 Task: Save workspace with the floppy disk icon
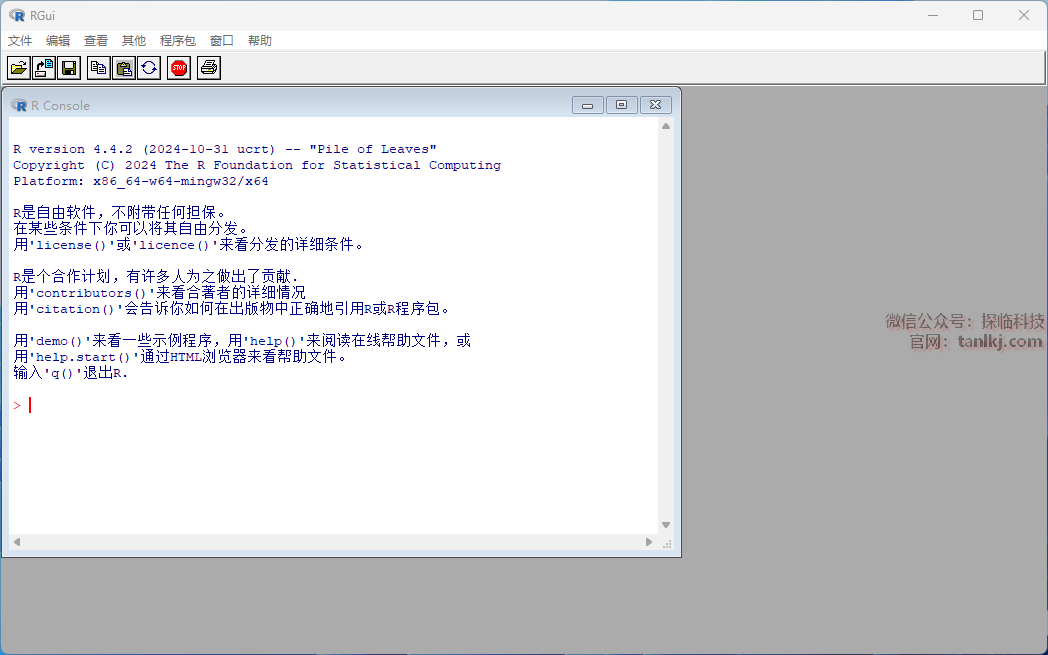(69, 68)
